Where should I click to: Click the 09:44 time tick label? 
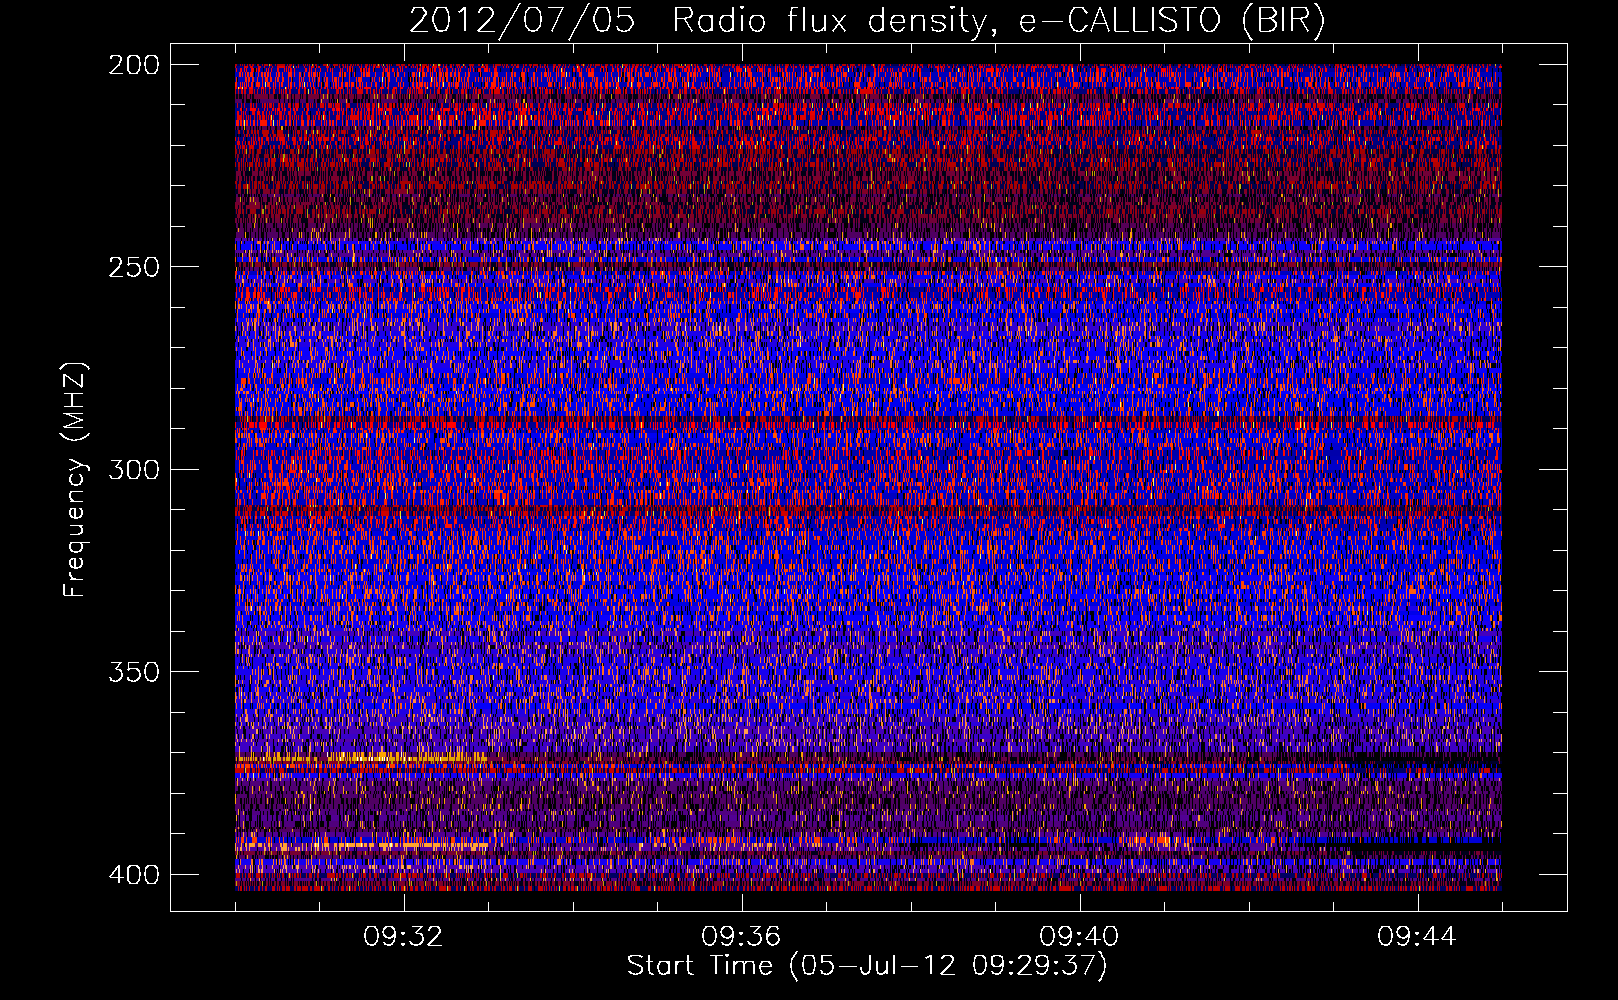point(1417,937)
